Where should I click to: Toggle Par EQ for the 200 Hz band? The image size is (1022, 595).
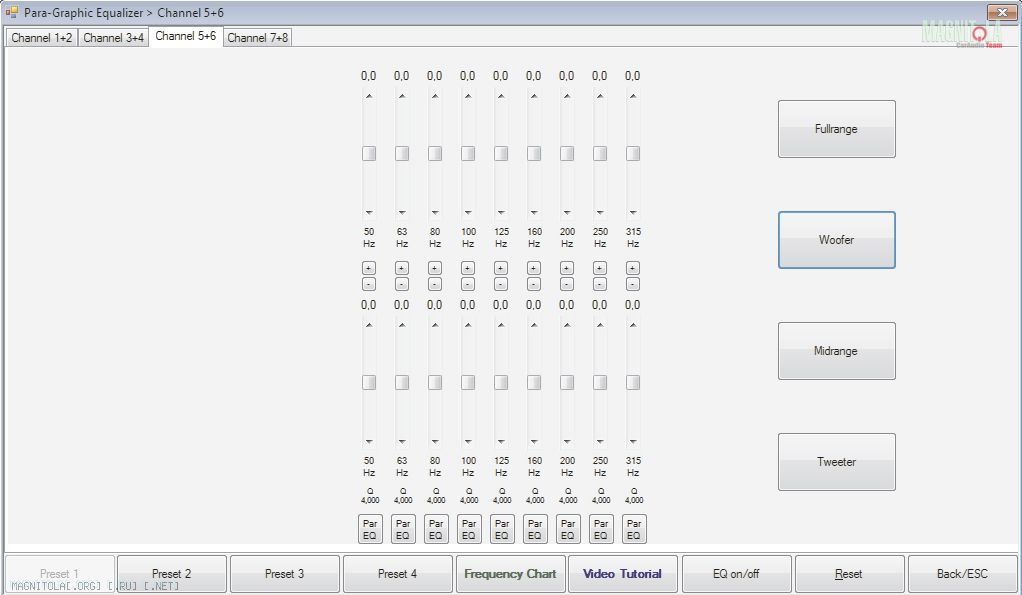(x=568, y=529)
